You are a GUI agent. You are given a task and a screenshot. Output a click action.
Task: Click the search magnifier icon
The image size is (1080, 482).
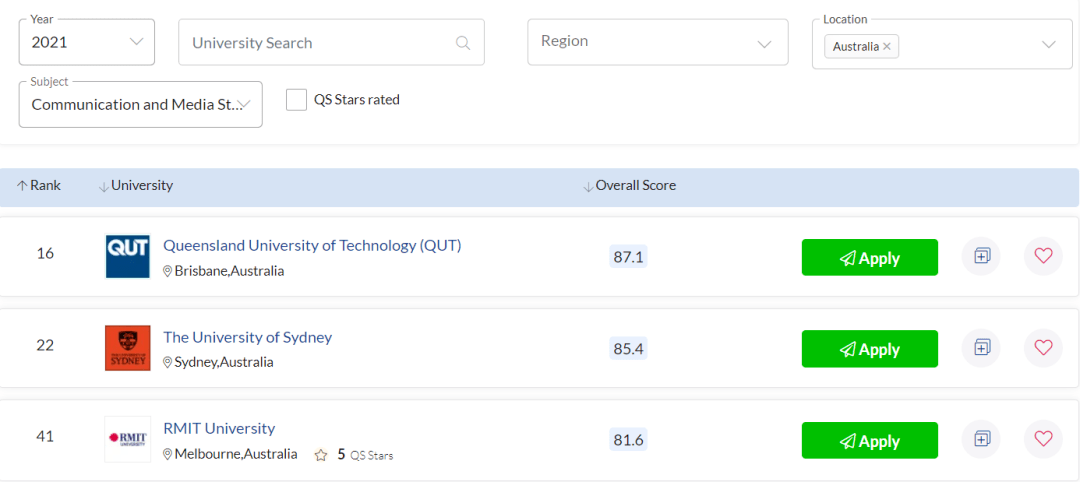click(x=463, y=43)
